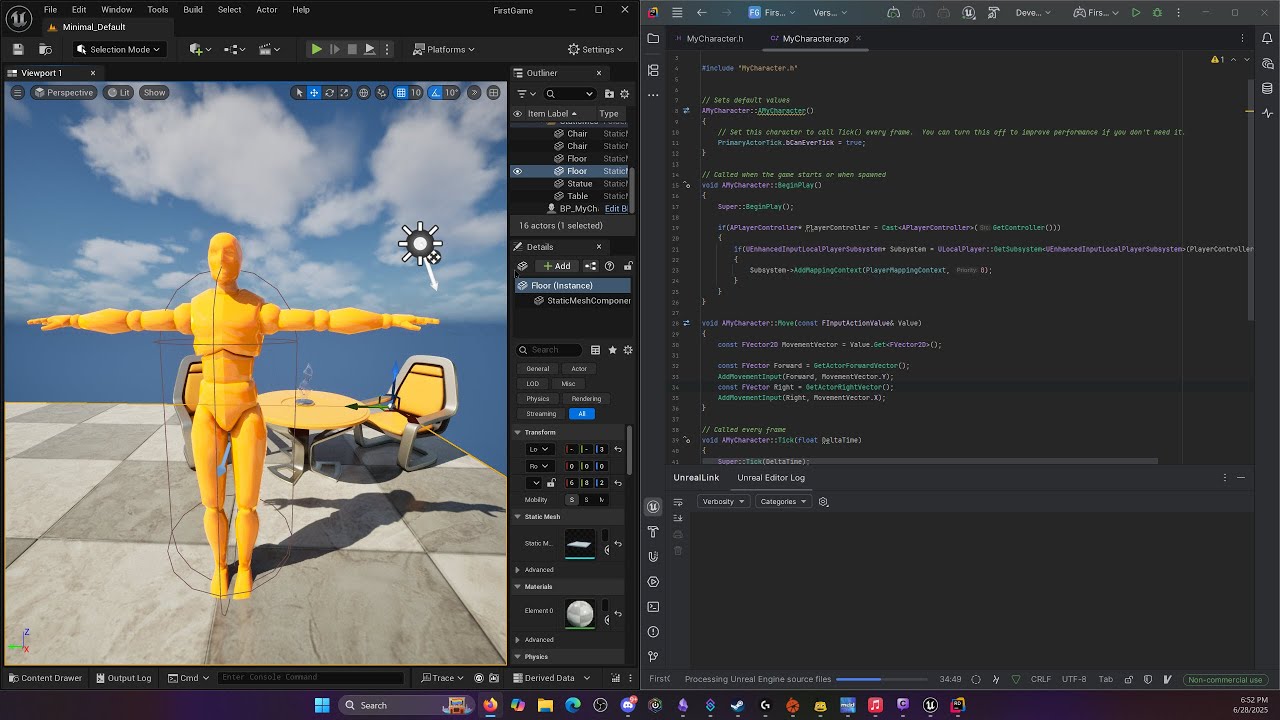
Task: Open Details panel settings gear
Action: pyautogui.click(x=628, y=350)
